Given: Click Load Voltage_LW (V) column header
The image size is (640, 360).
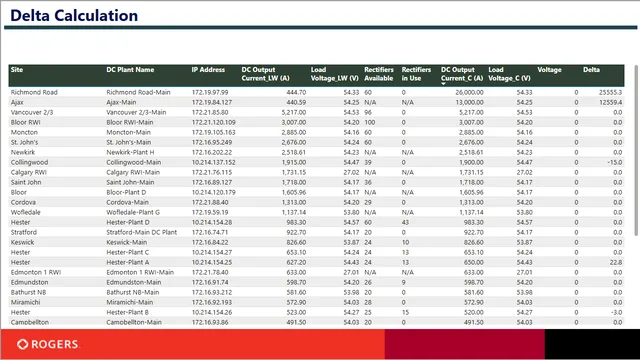Looking at the screenshot, I should [335, 74].
